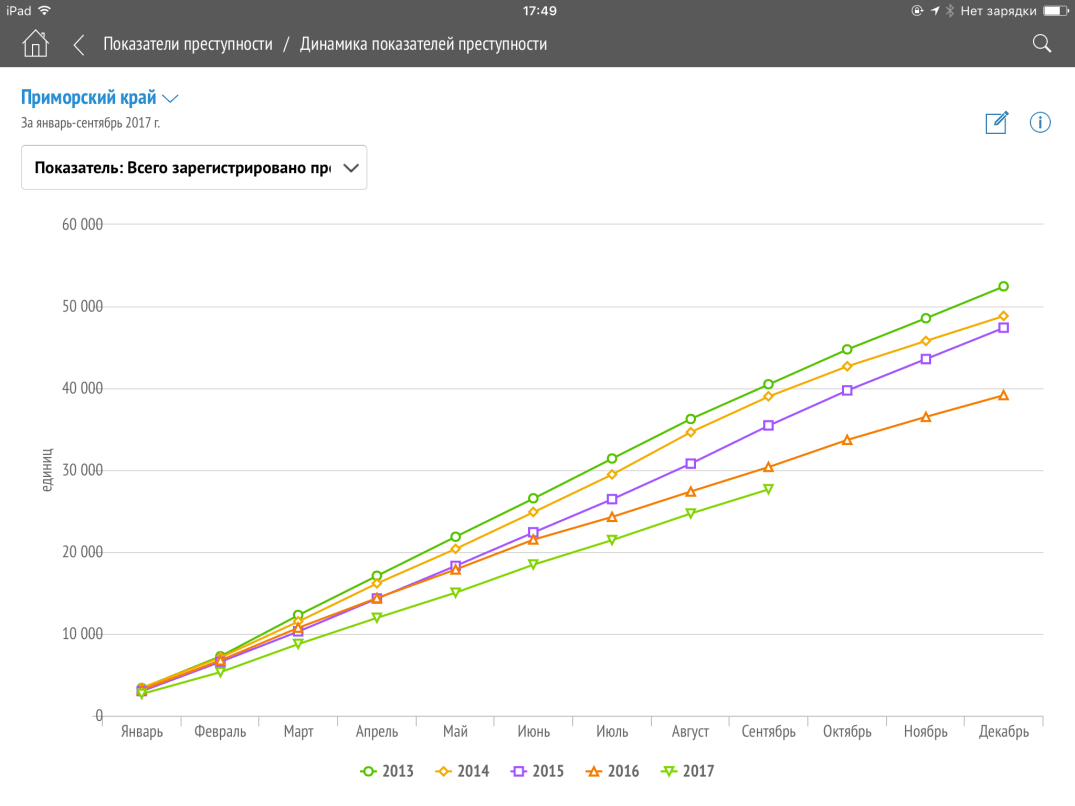The image size is (1075, 806).
Task: Tap the 2013 December data point
Action: click(x=1003, y=286)
